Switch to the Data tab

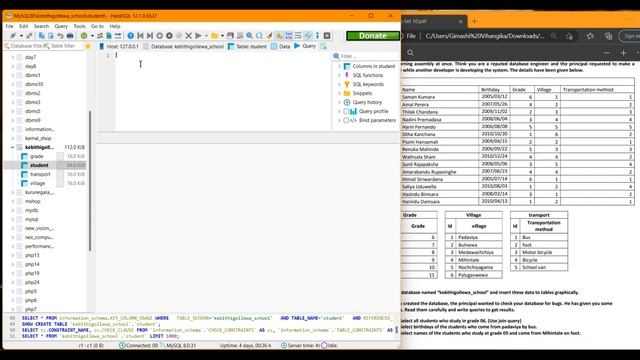point(281,46)
